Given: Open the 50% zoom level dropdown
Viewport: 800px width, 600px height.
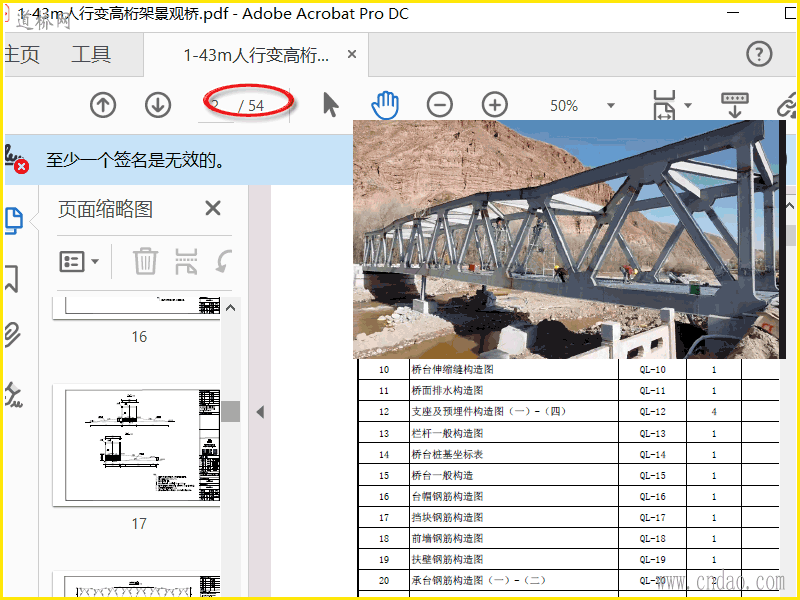Looking at the screenshot, I should point(611,106).
